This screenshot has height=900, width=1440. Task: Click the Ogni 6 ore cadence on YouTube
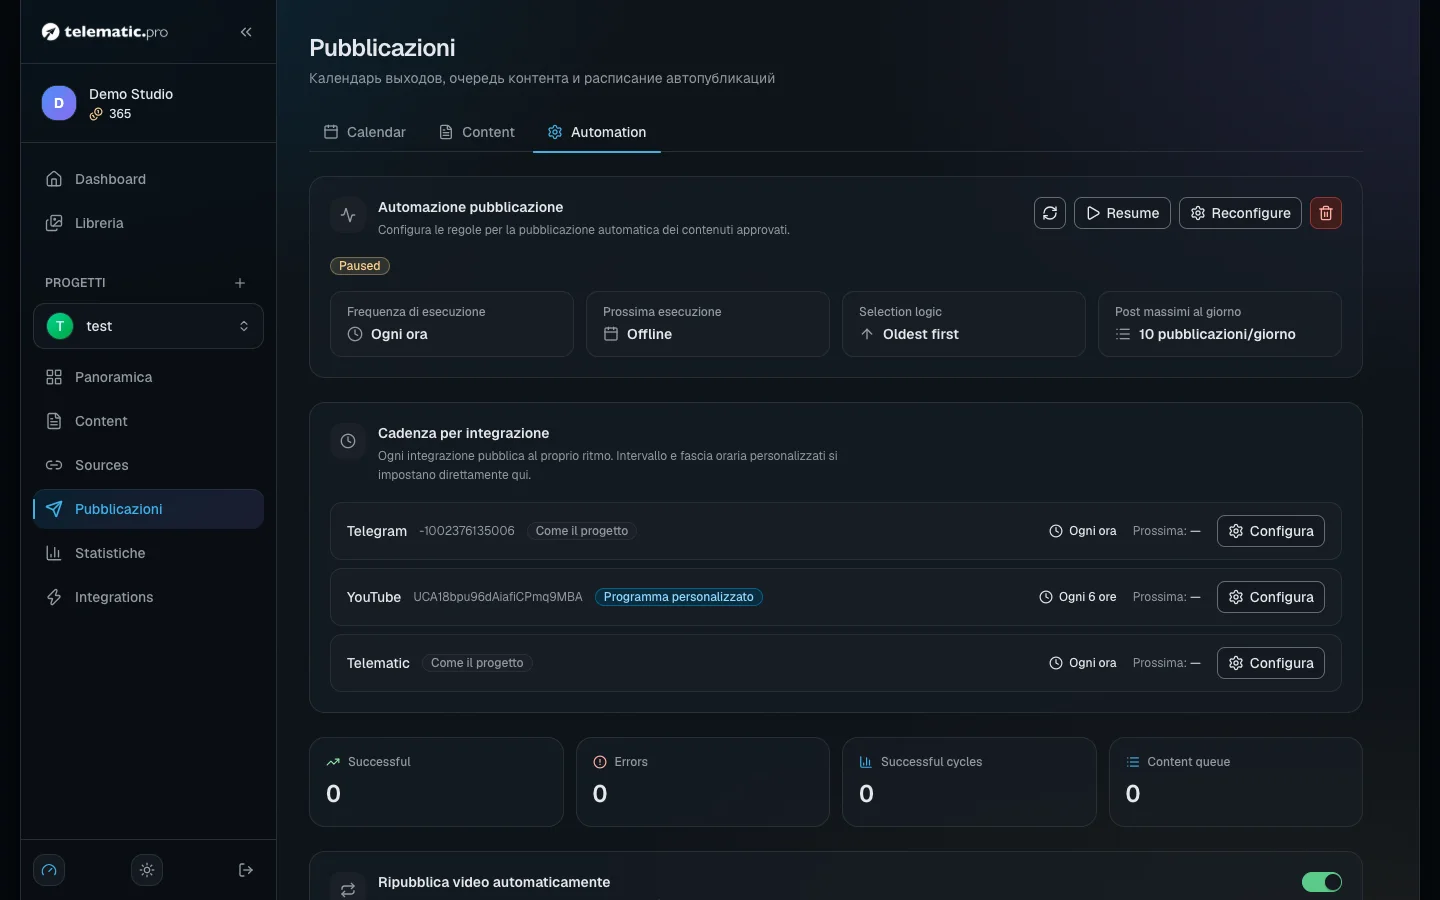tap(1078, 597)
